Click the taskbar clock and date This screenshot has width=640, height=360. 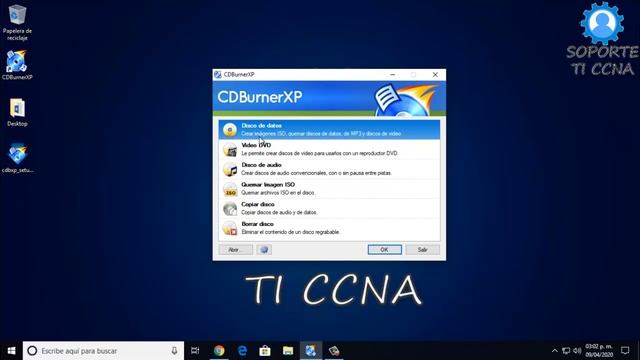pos(599,351)
